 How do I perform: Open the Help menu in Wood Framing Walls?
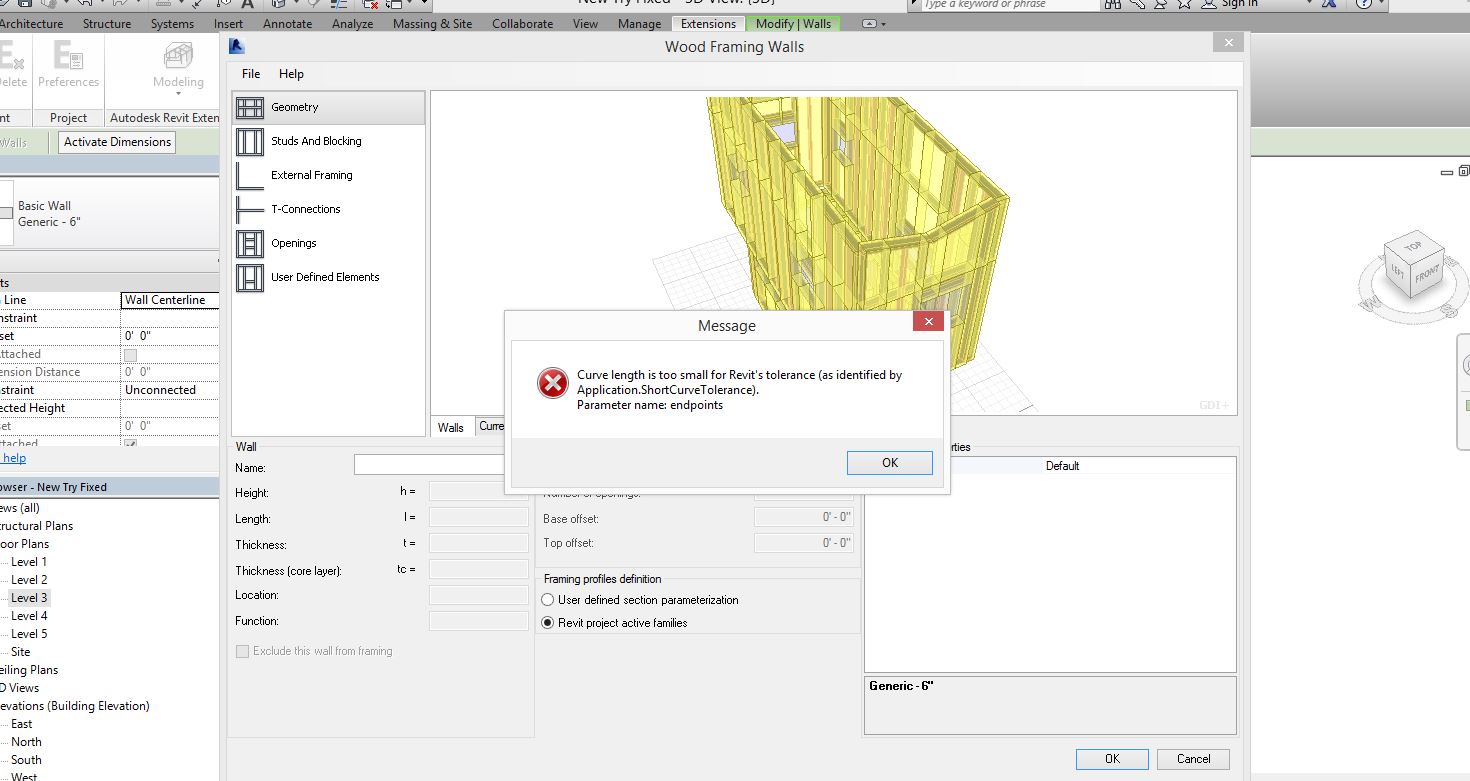pos(291,74)
